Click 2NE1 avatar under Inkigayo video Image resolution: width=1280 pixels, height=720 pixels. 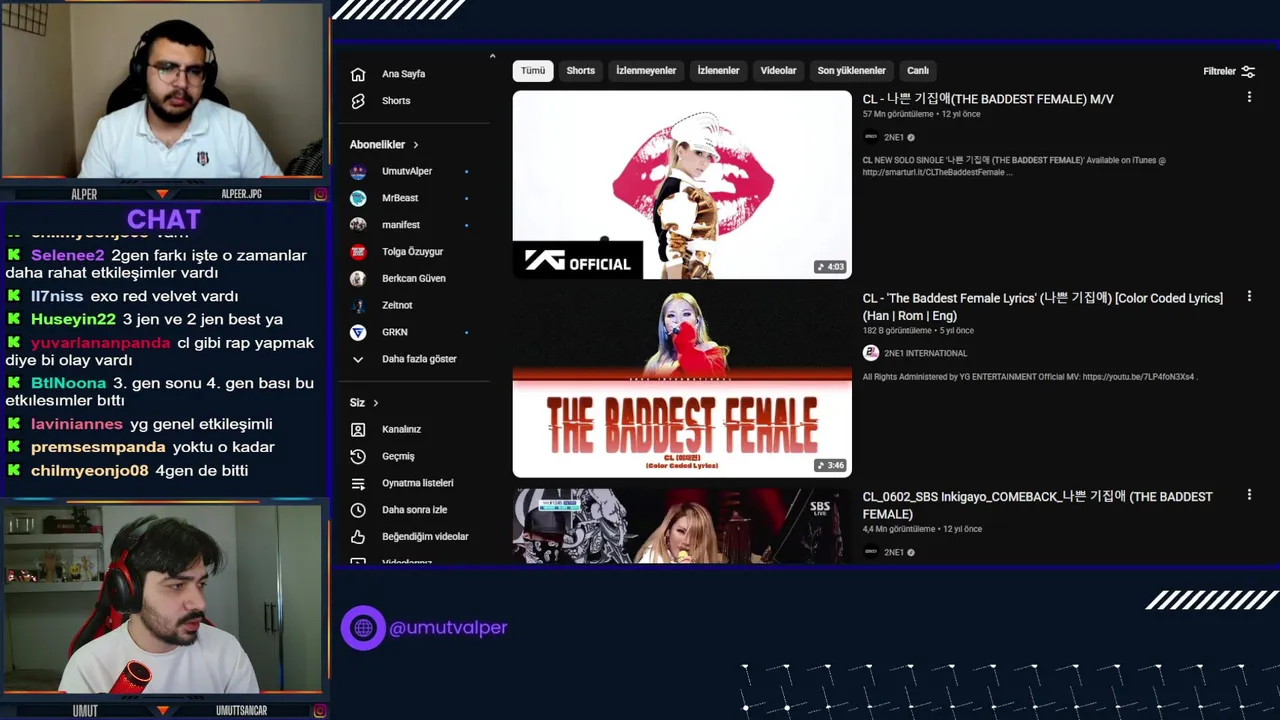click(871, 552)
